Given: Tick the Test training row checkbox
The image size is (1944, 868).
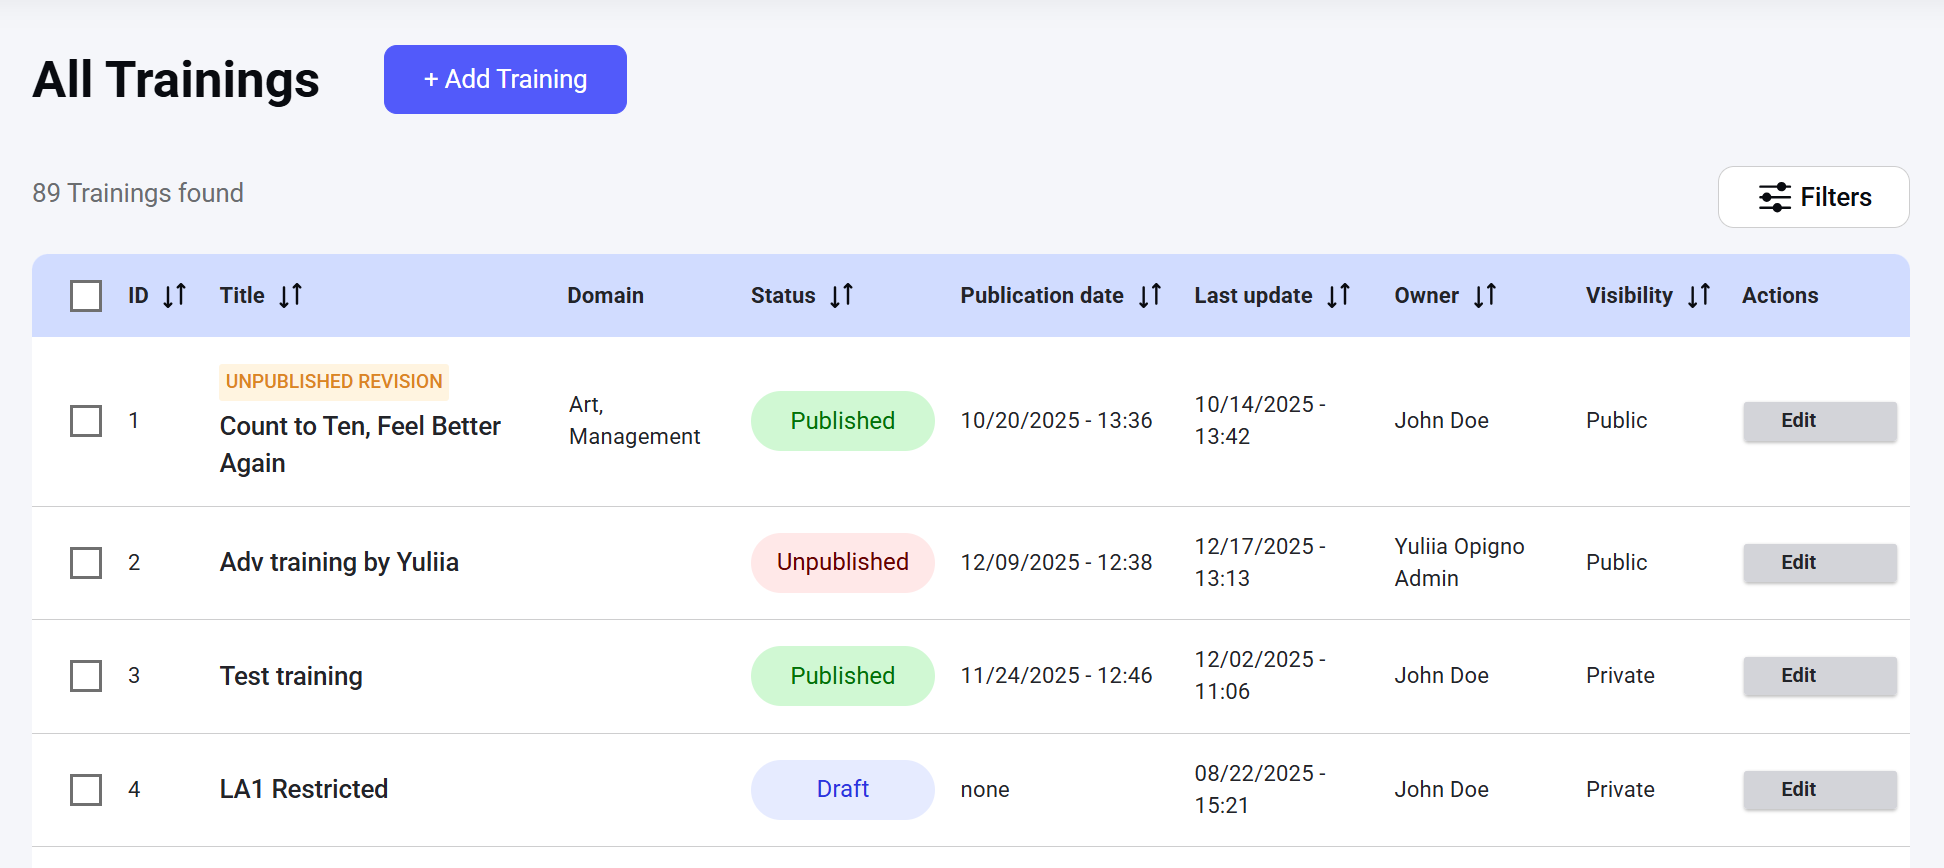Looking at the screenshot, I should tap(86, 676).
